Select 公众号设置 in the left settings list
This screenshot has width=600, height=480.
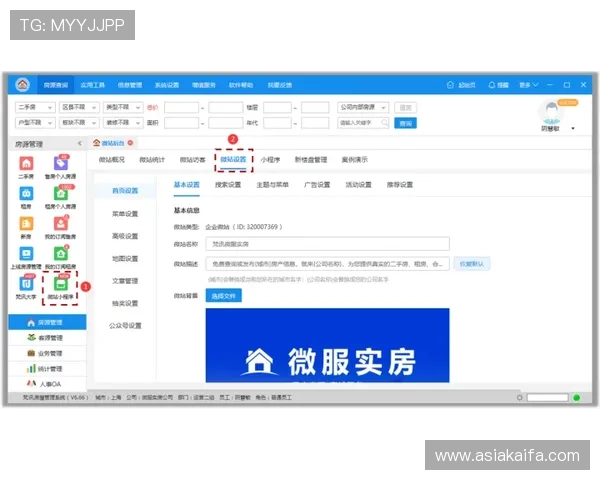pos(125,326)
